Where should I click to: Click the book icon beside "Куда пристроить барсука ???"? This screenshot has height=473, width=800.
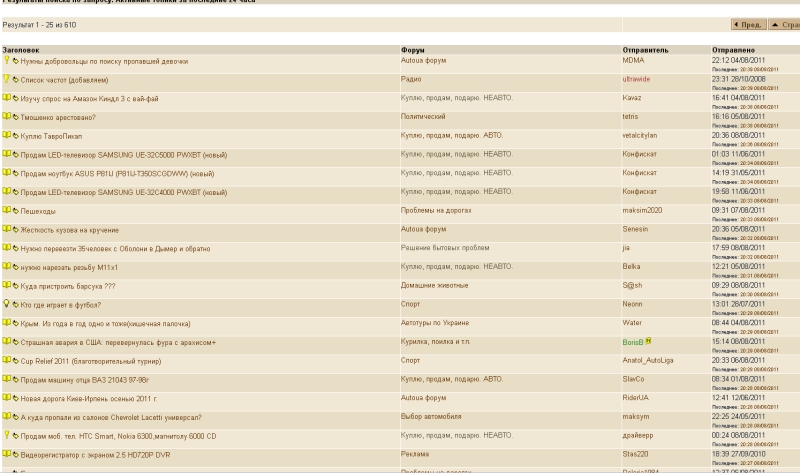(7, 285)
